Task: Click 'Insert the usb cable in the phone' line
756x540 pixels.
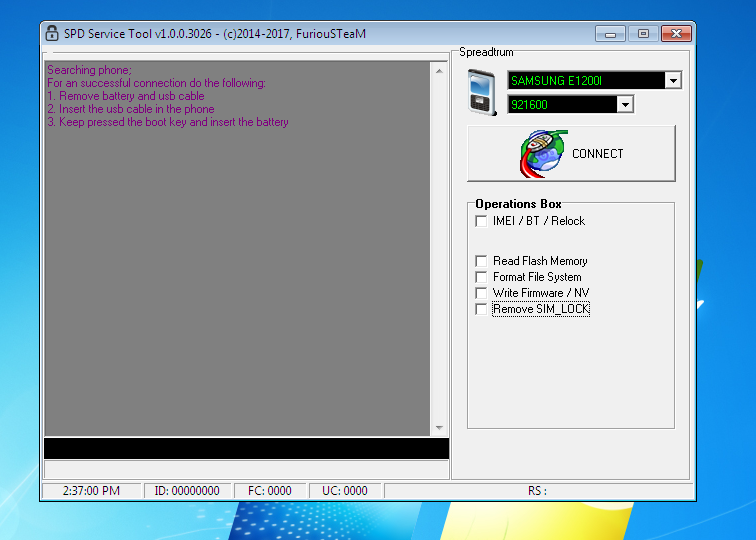Action: pyautogui.click(x=131, y=109)
